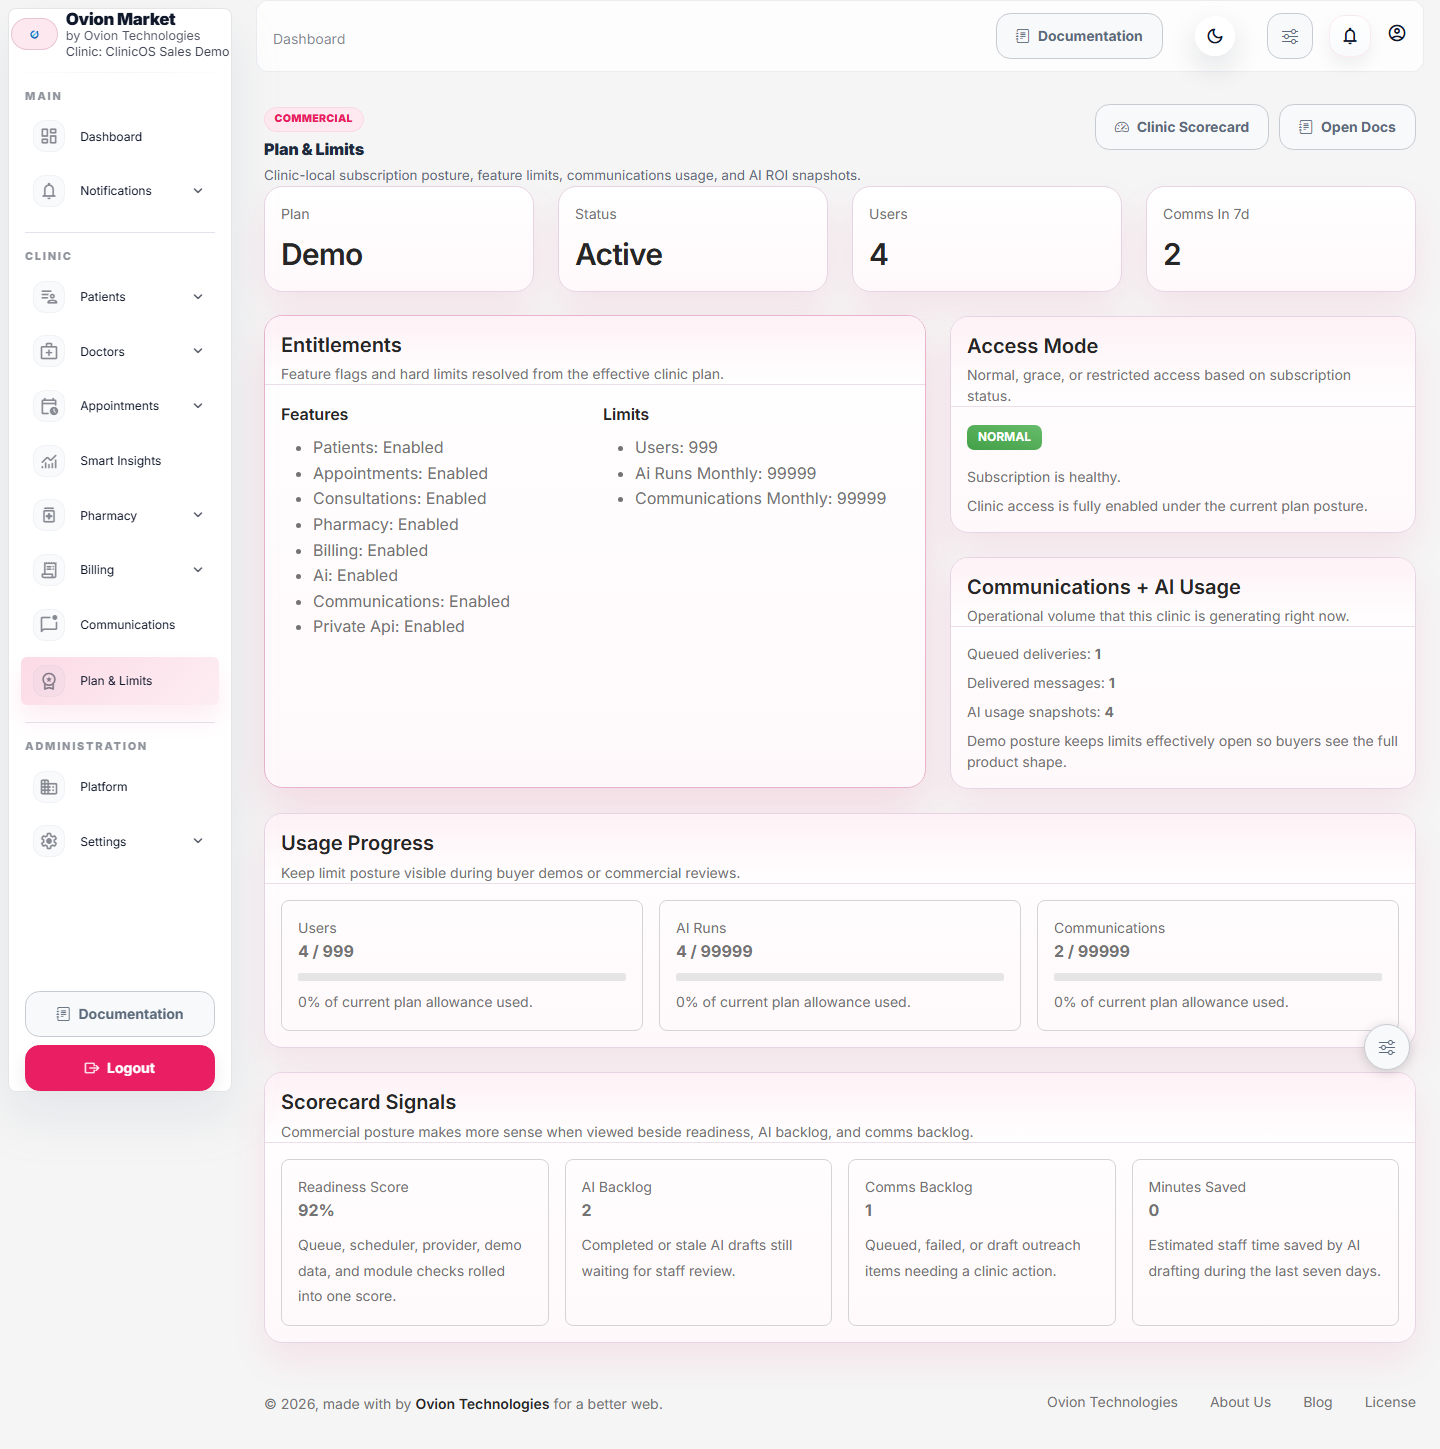The height and width of the screenshot is (1449, 1440).
Task: Click the Platform building icon
Action: click(49, 787)
